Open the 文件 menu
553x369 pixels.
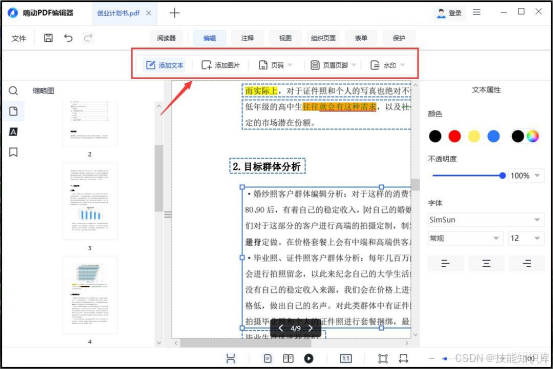[19, 38]
